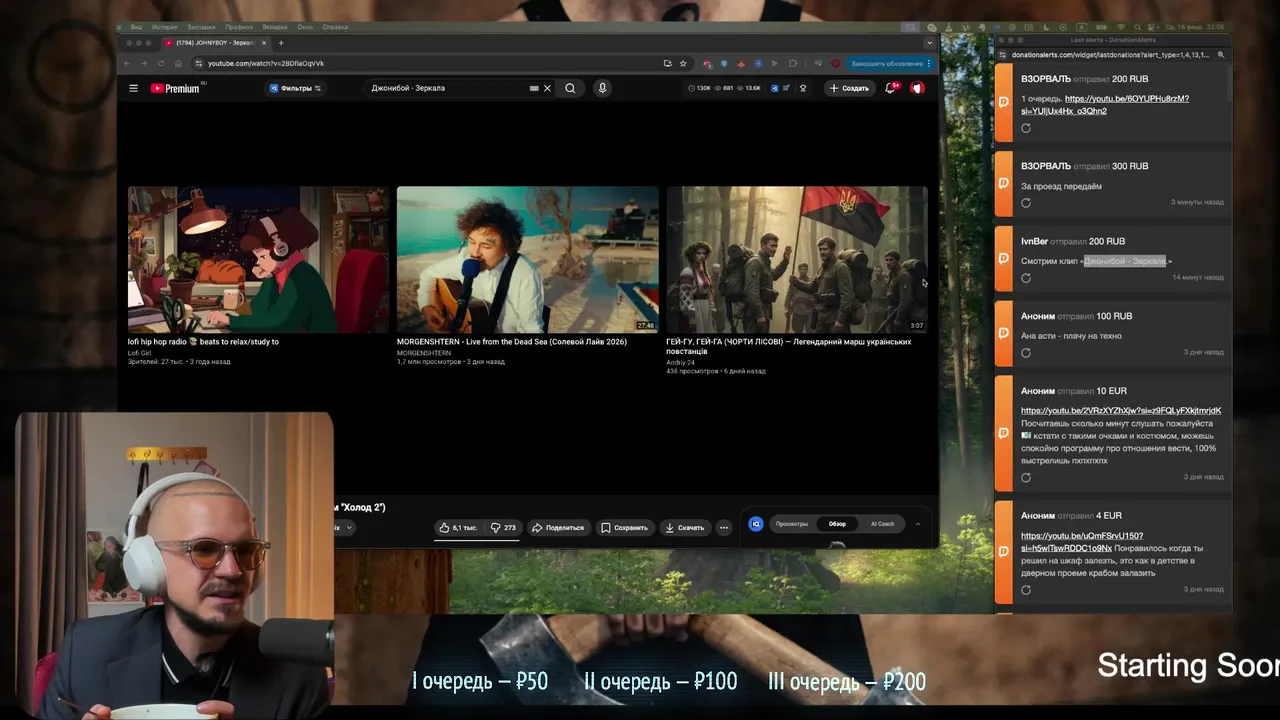Viewport: 1280px width, 720px height.
Task: Start voice search with the microphone icon
Action: tap(602, 88)
